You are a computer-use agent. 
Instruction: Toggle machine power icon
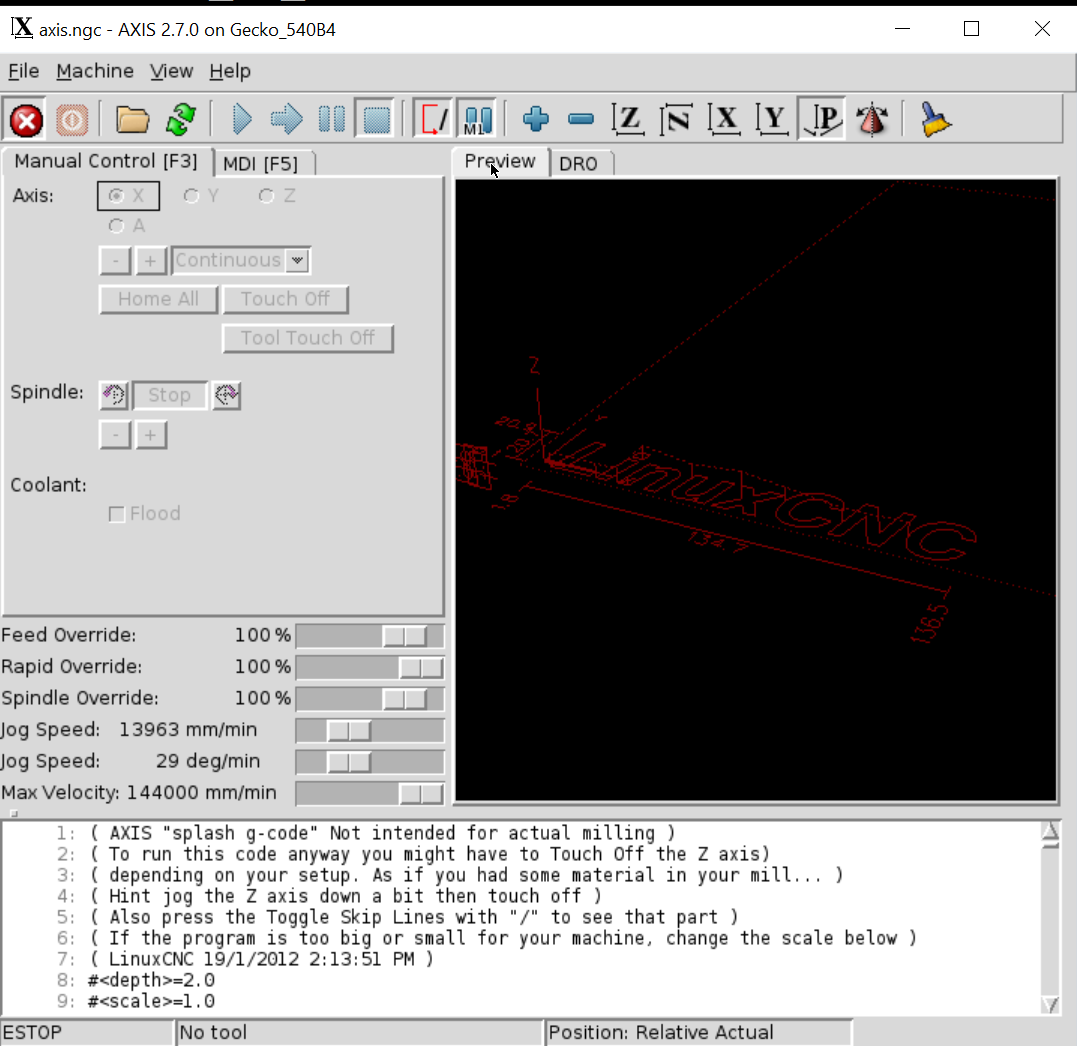(x=72, y=121)
